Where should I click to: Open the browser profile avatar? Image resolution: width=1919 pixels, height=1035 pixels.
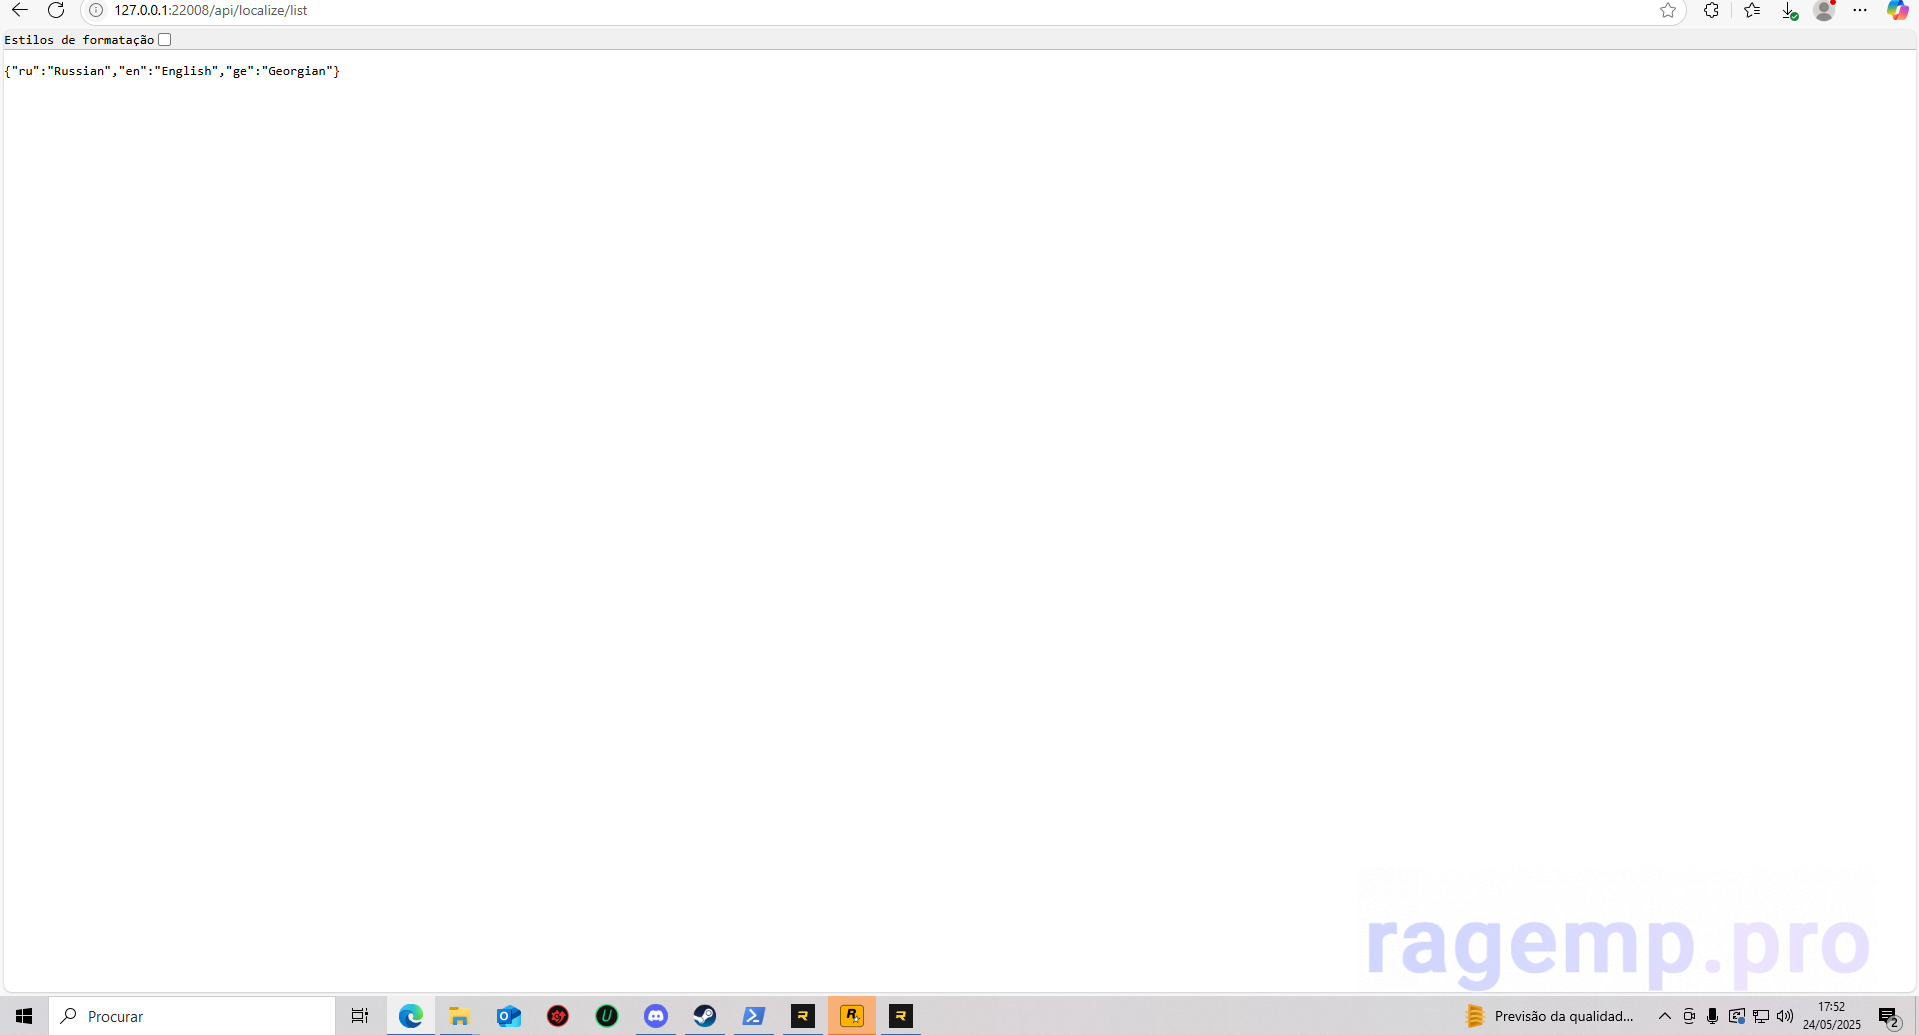tap(1824, 10)
